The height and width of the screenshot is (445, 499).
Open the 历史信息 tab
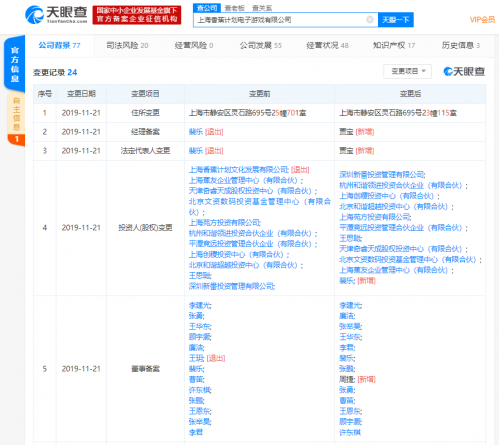460,45
